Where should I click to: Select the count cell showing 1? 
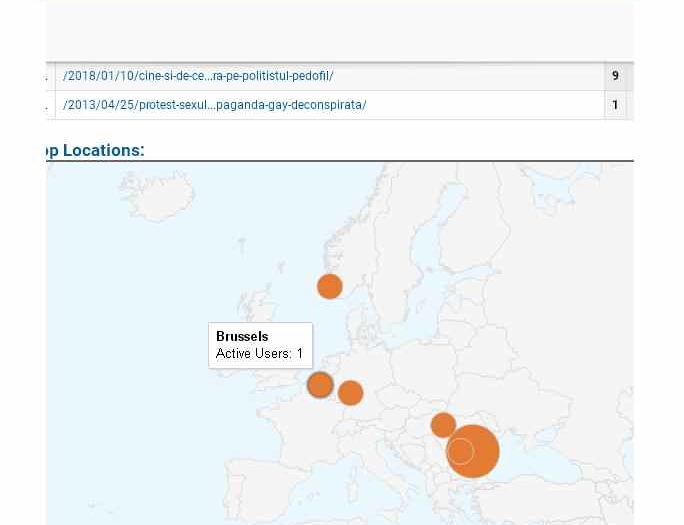tap(615, 105)
